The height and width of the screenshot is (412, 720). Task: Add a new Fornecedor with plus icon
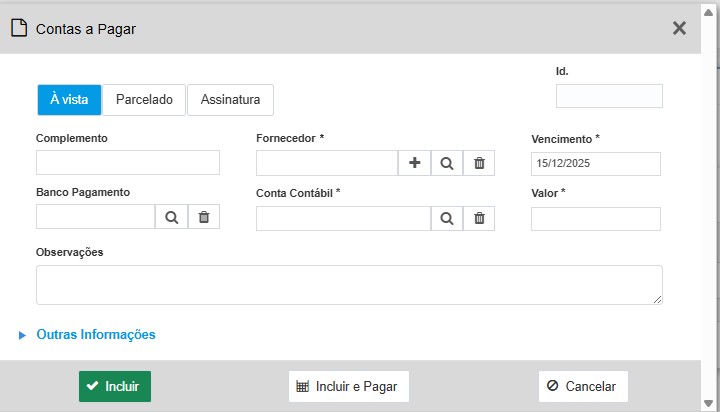pos(414,163)
